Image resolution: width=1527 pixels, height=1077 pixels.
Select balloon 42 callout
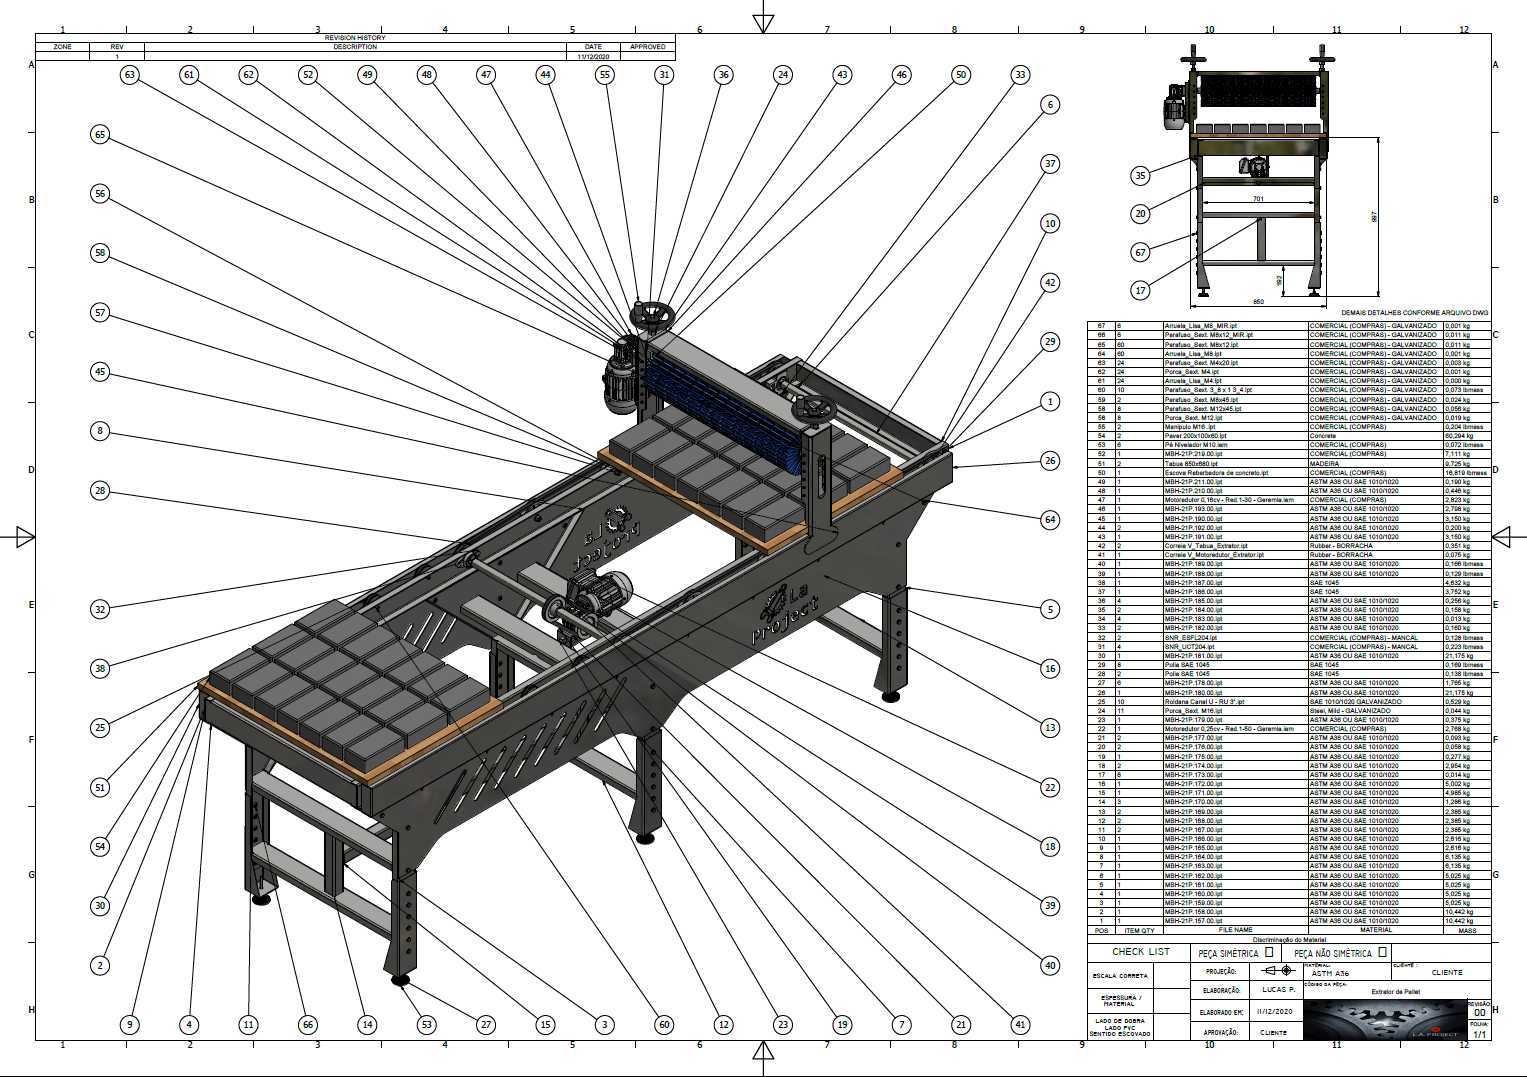click(x=1050, y=282)
